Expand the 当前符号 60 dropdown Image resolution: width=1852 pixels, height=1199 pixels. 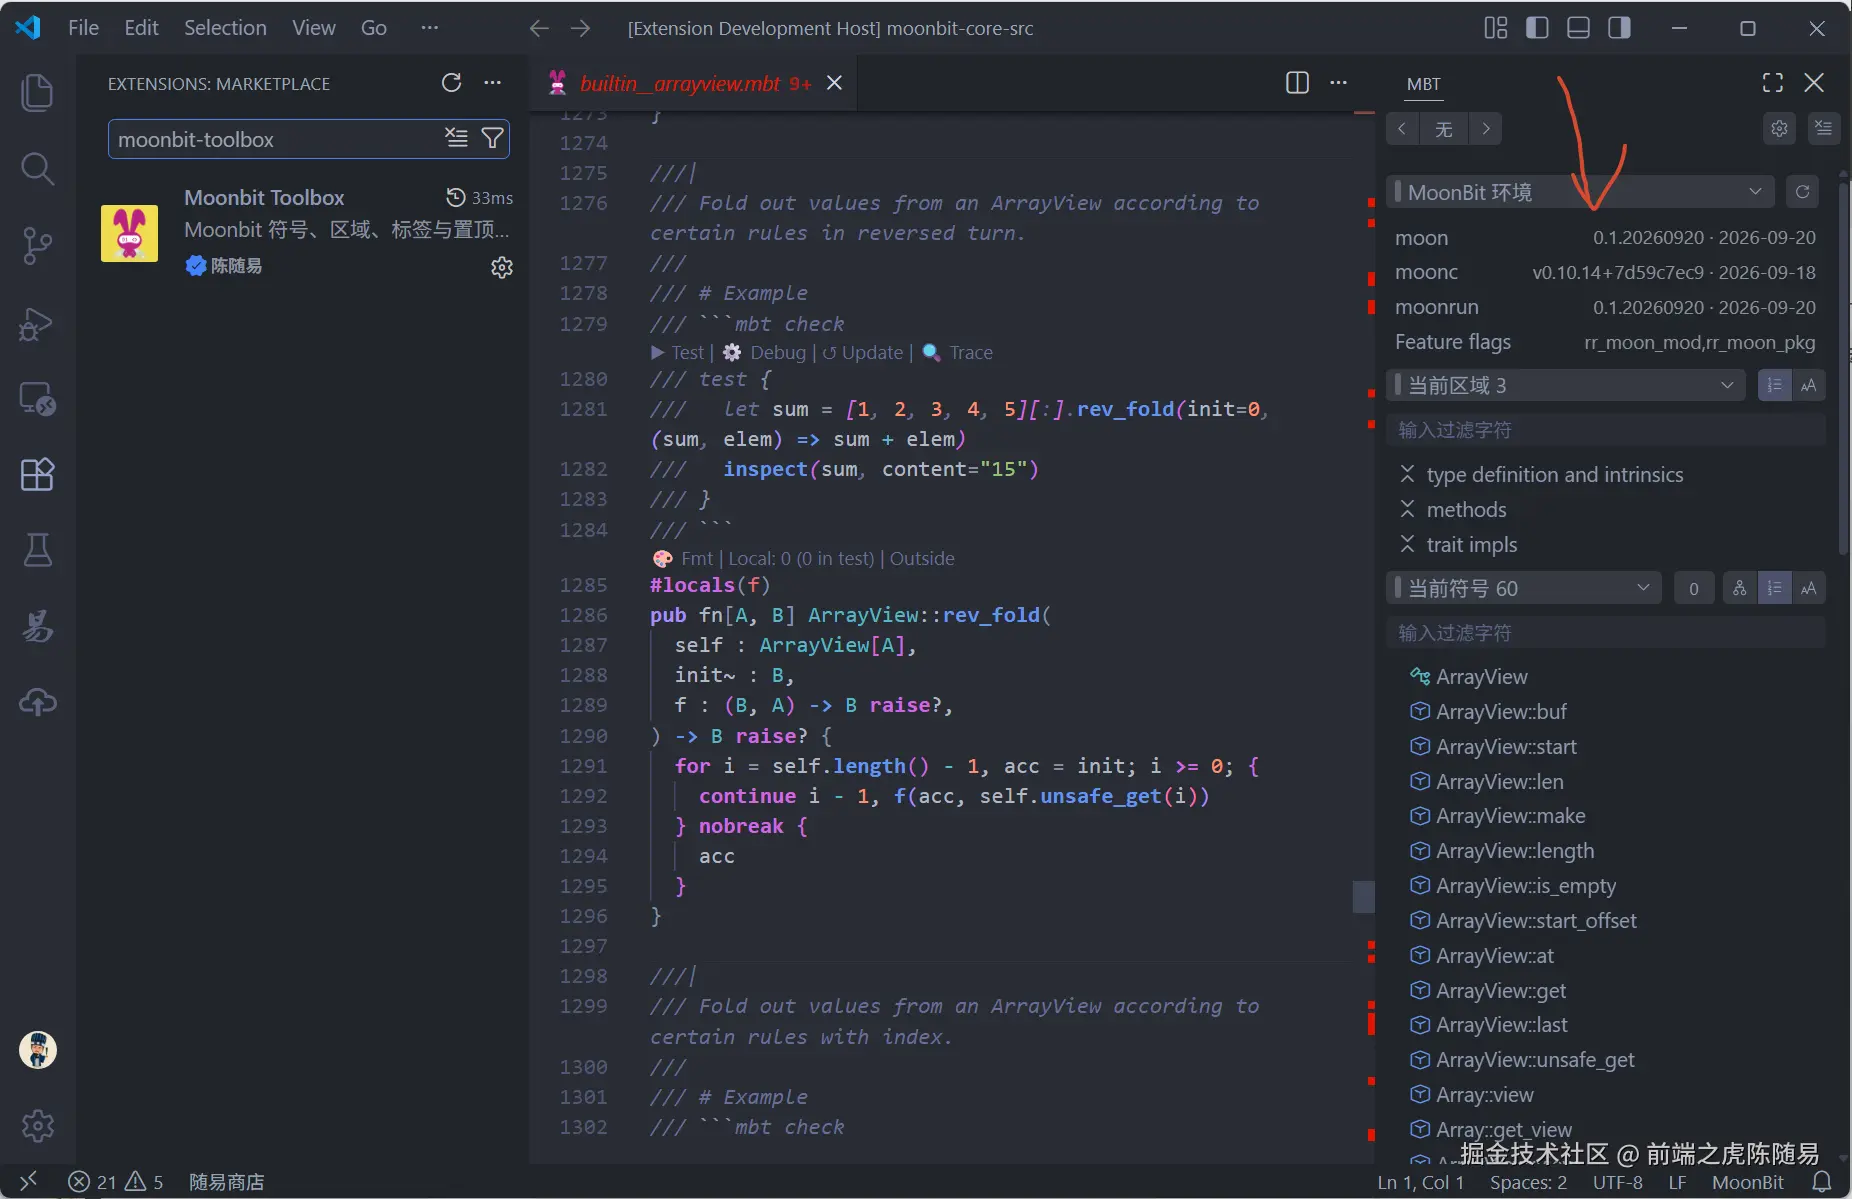1525,588
